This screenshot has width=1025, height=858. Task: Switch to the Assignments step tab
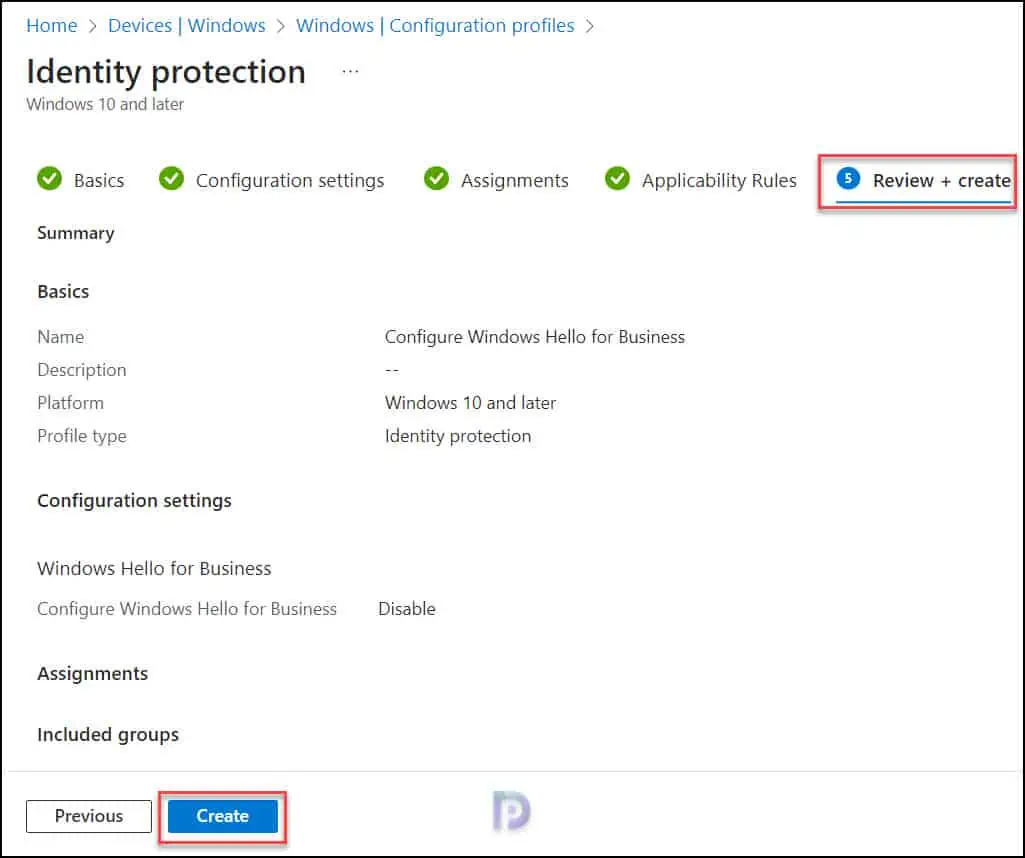(x=496, y=180)
